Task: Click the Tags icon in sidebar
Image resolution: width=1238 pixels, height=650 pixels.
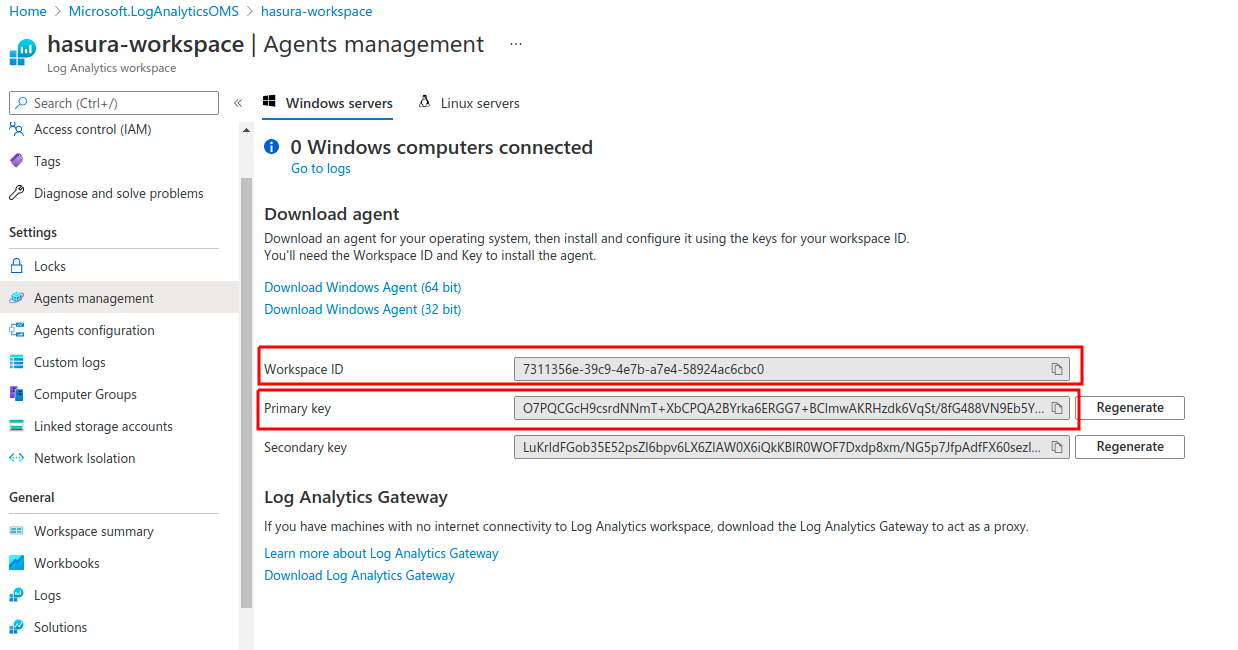Action: 16,161
